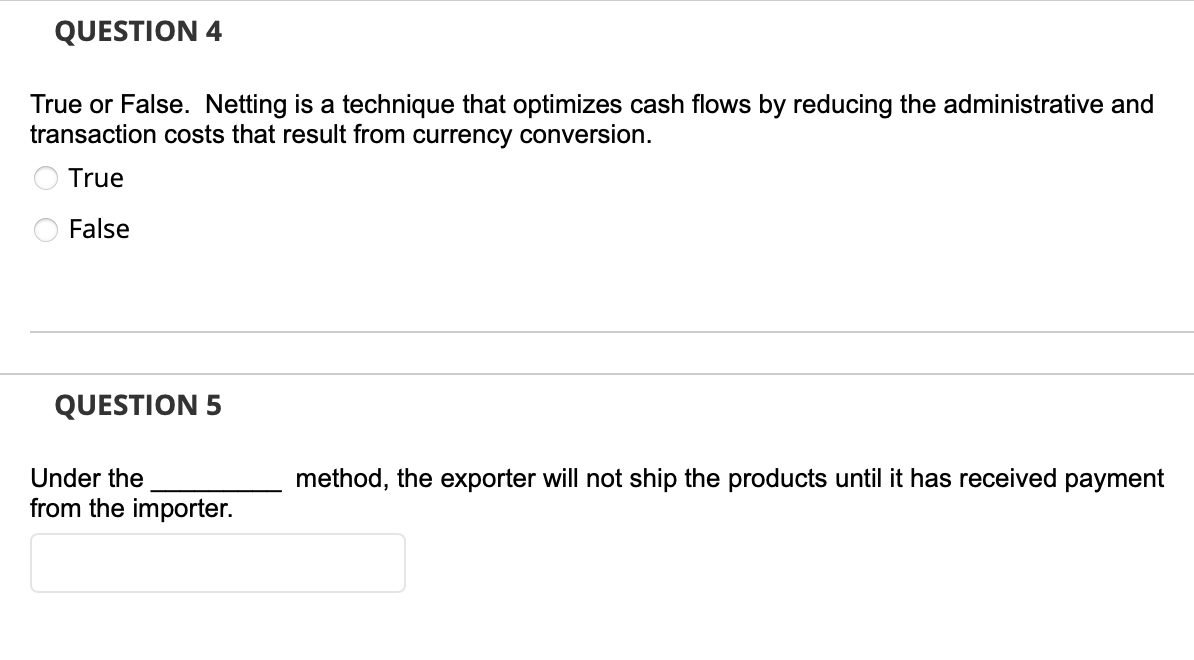Click the False option label
The width and height of the screenshot is (1194, 660).
click(98, 228)
